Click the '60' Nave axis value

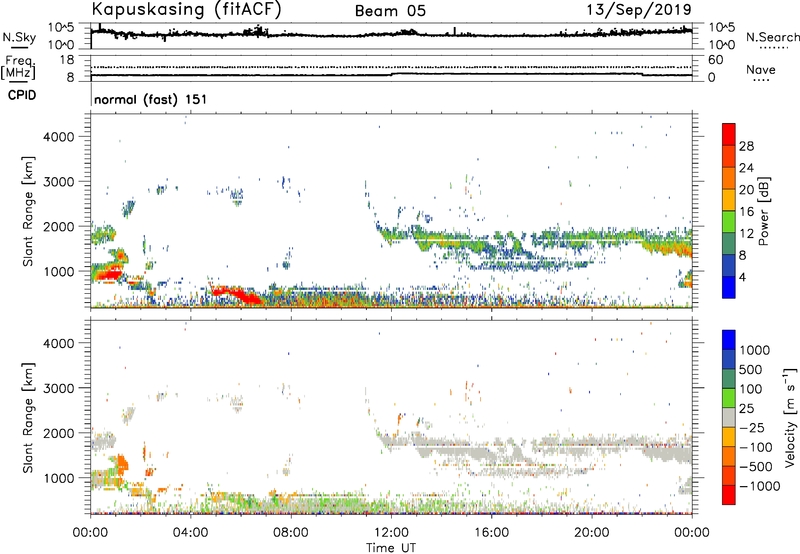click(715, 60)
